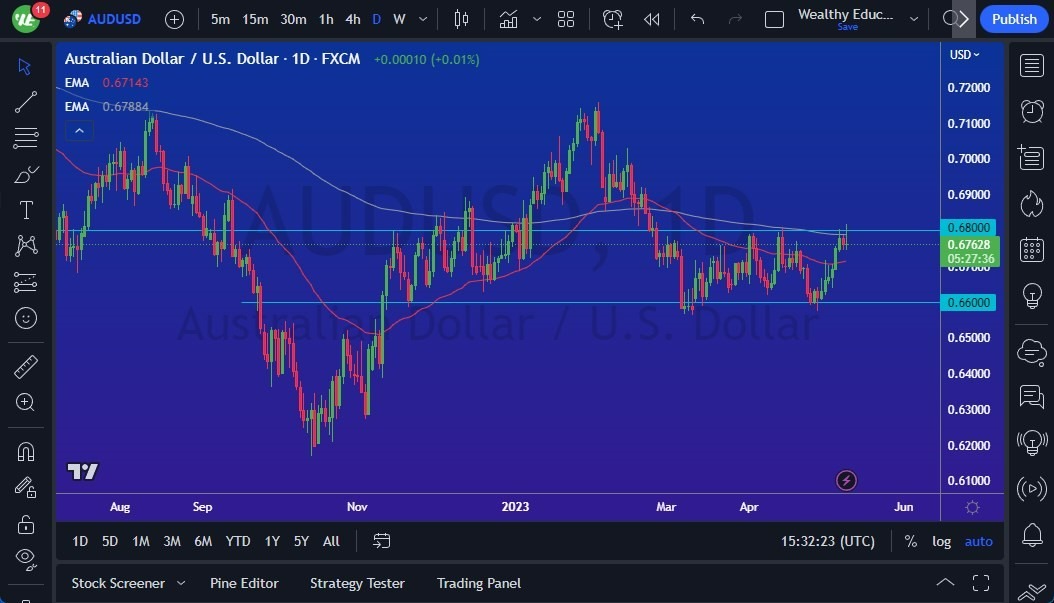Click the Publish button
The width and height of the screenshot is (1054, 603).
click(1013, 18)
